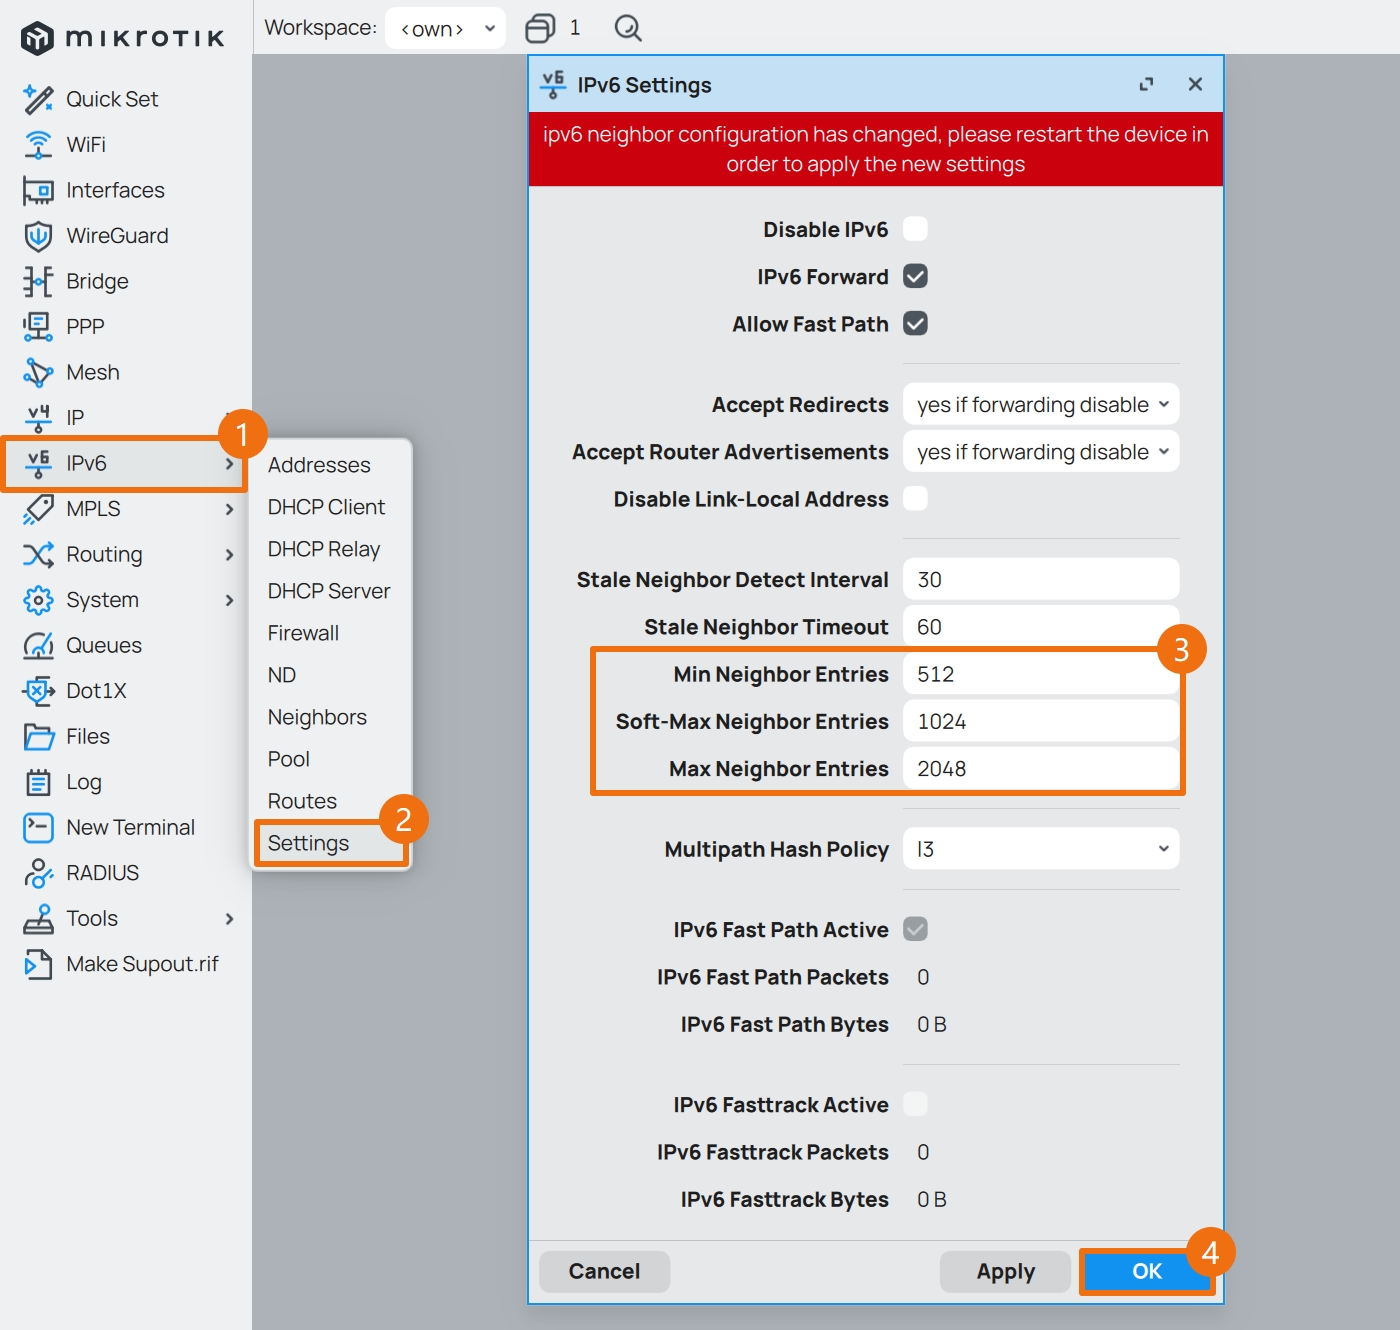This screenshot has height=1330, width=1400.
Task: Uncheck the IPv6 Forward checkbox
Action: click(915, 276)
